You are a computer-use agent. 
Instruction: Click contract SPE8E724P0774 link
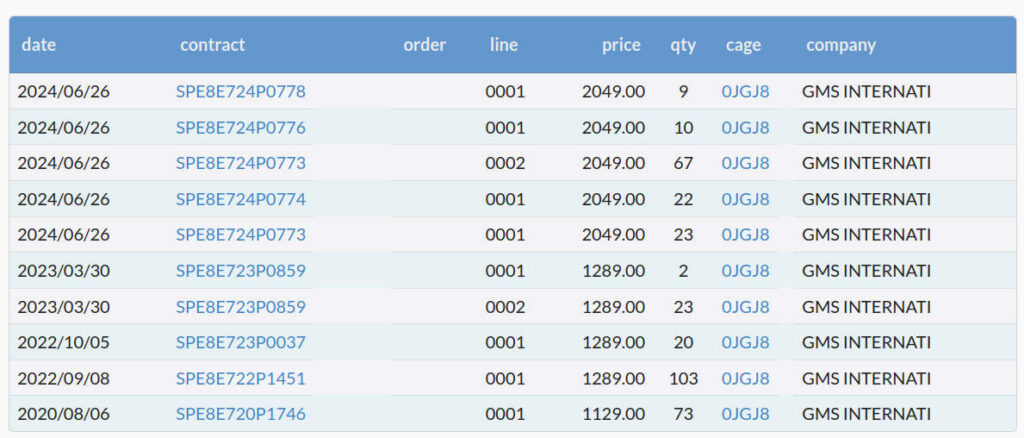click(x=240, y=199)
